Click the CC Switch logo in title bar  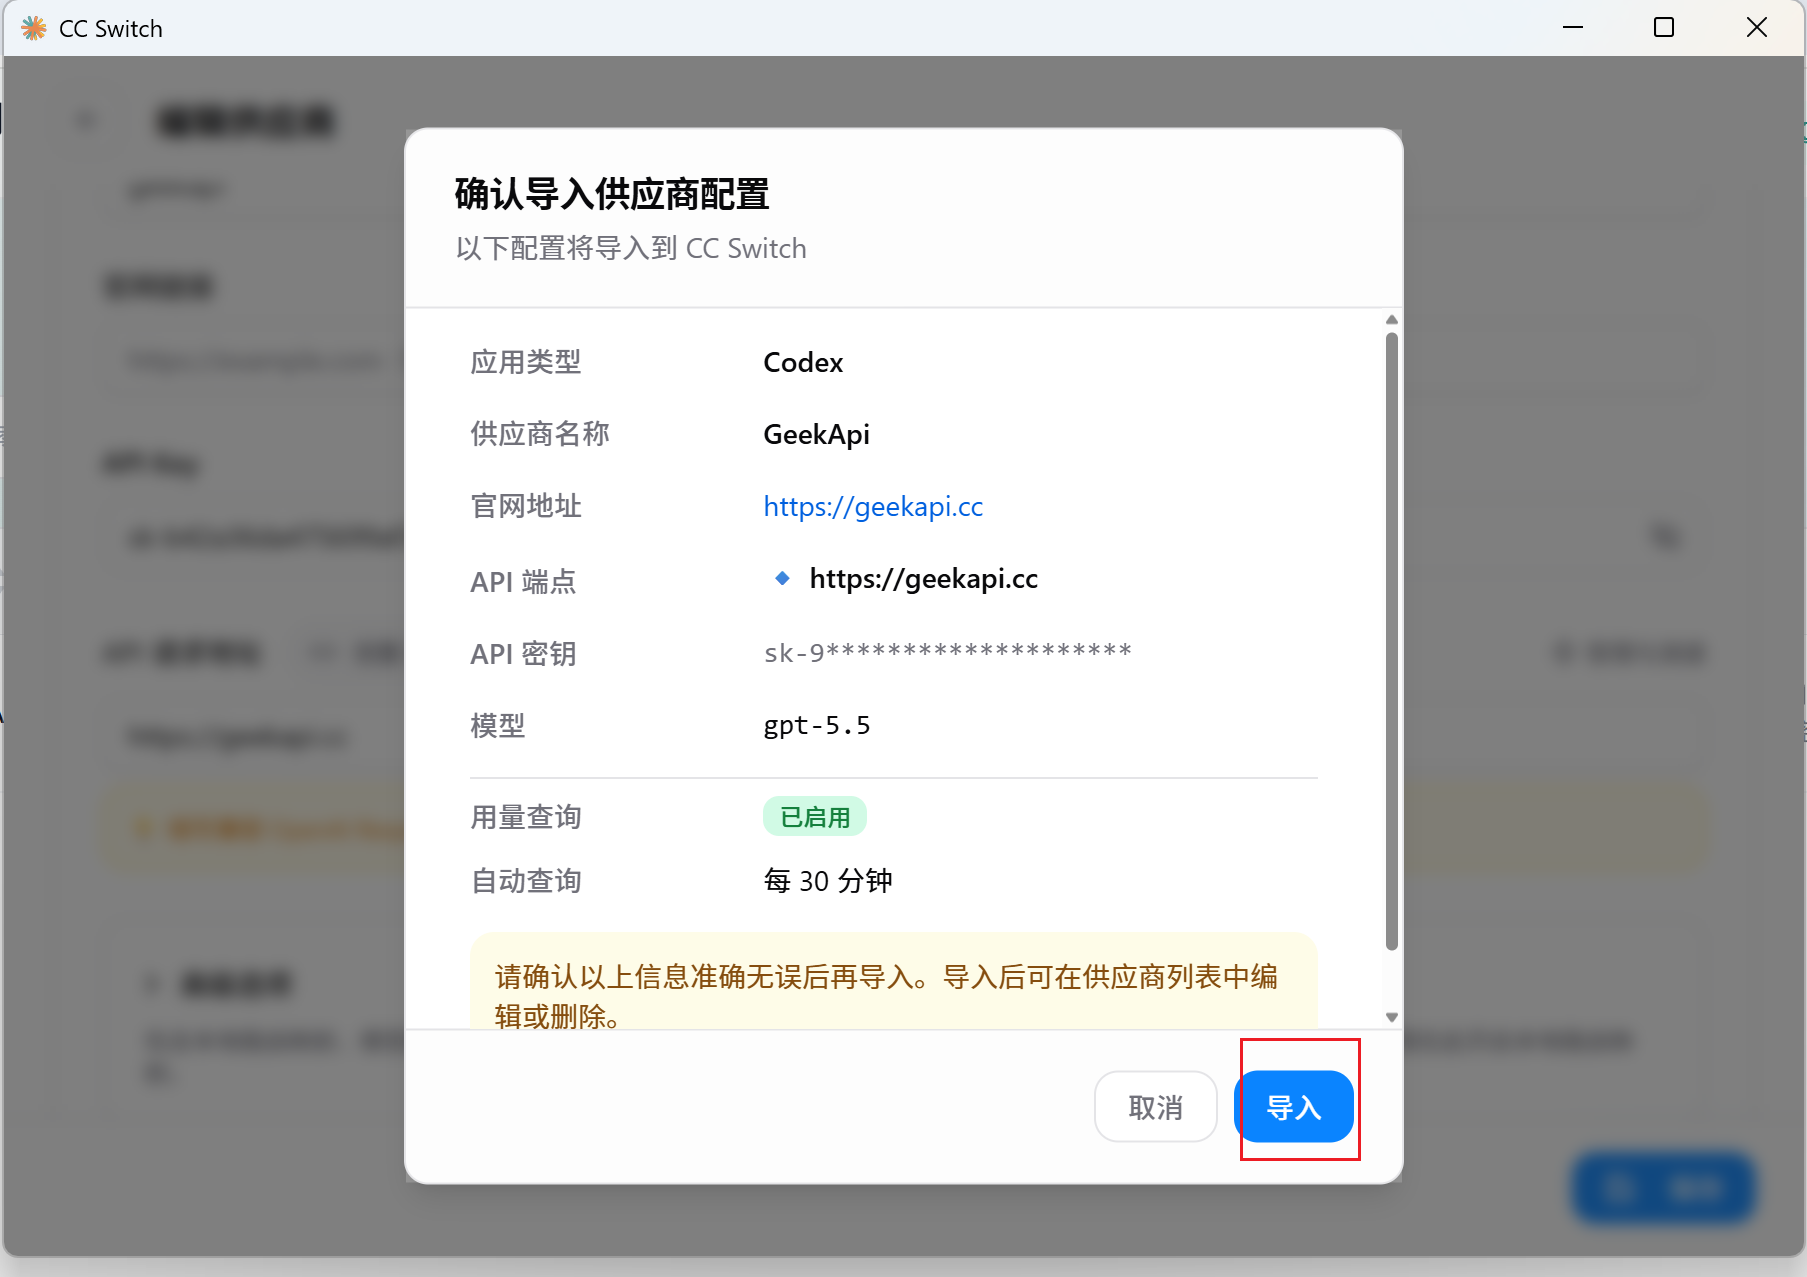(x=34, y=28)
